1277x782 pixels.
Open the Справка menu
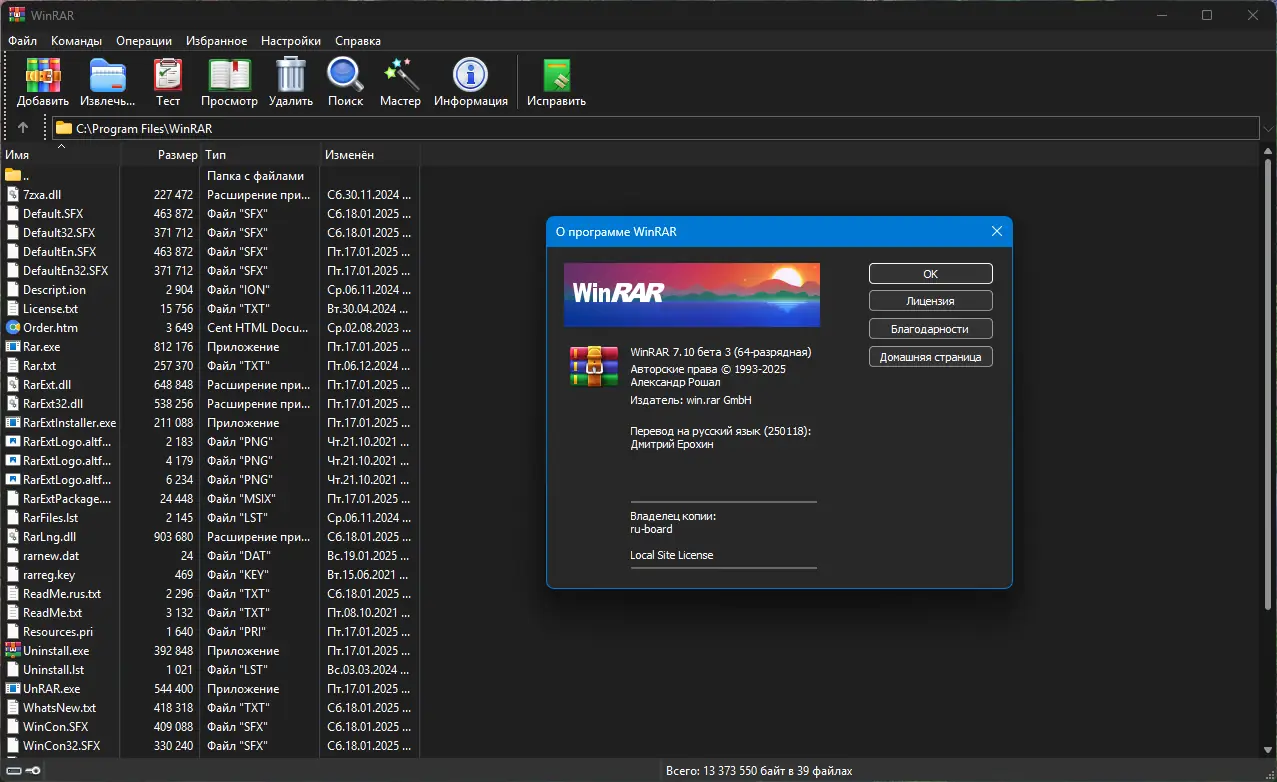[358, 41]
